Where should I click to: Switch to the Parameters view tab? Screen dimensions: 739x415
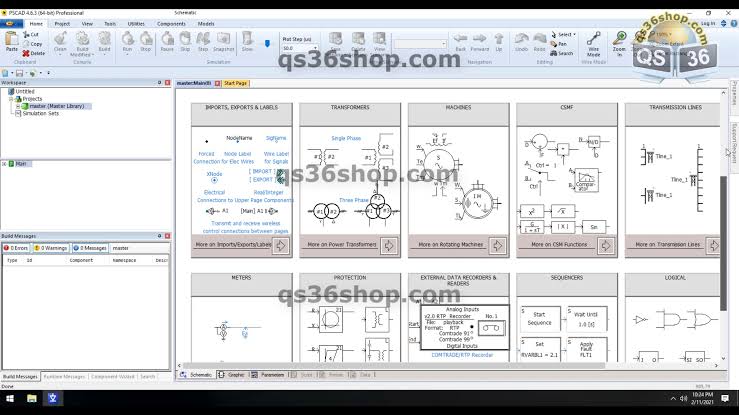268,375
